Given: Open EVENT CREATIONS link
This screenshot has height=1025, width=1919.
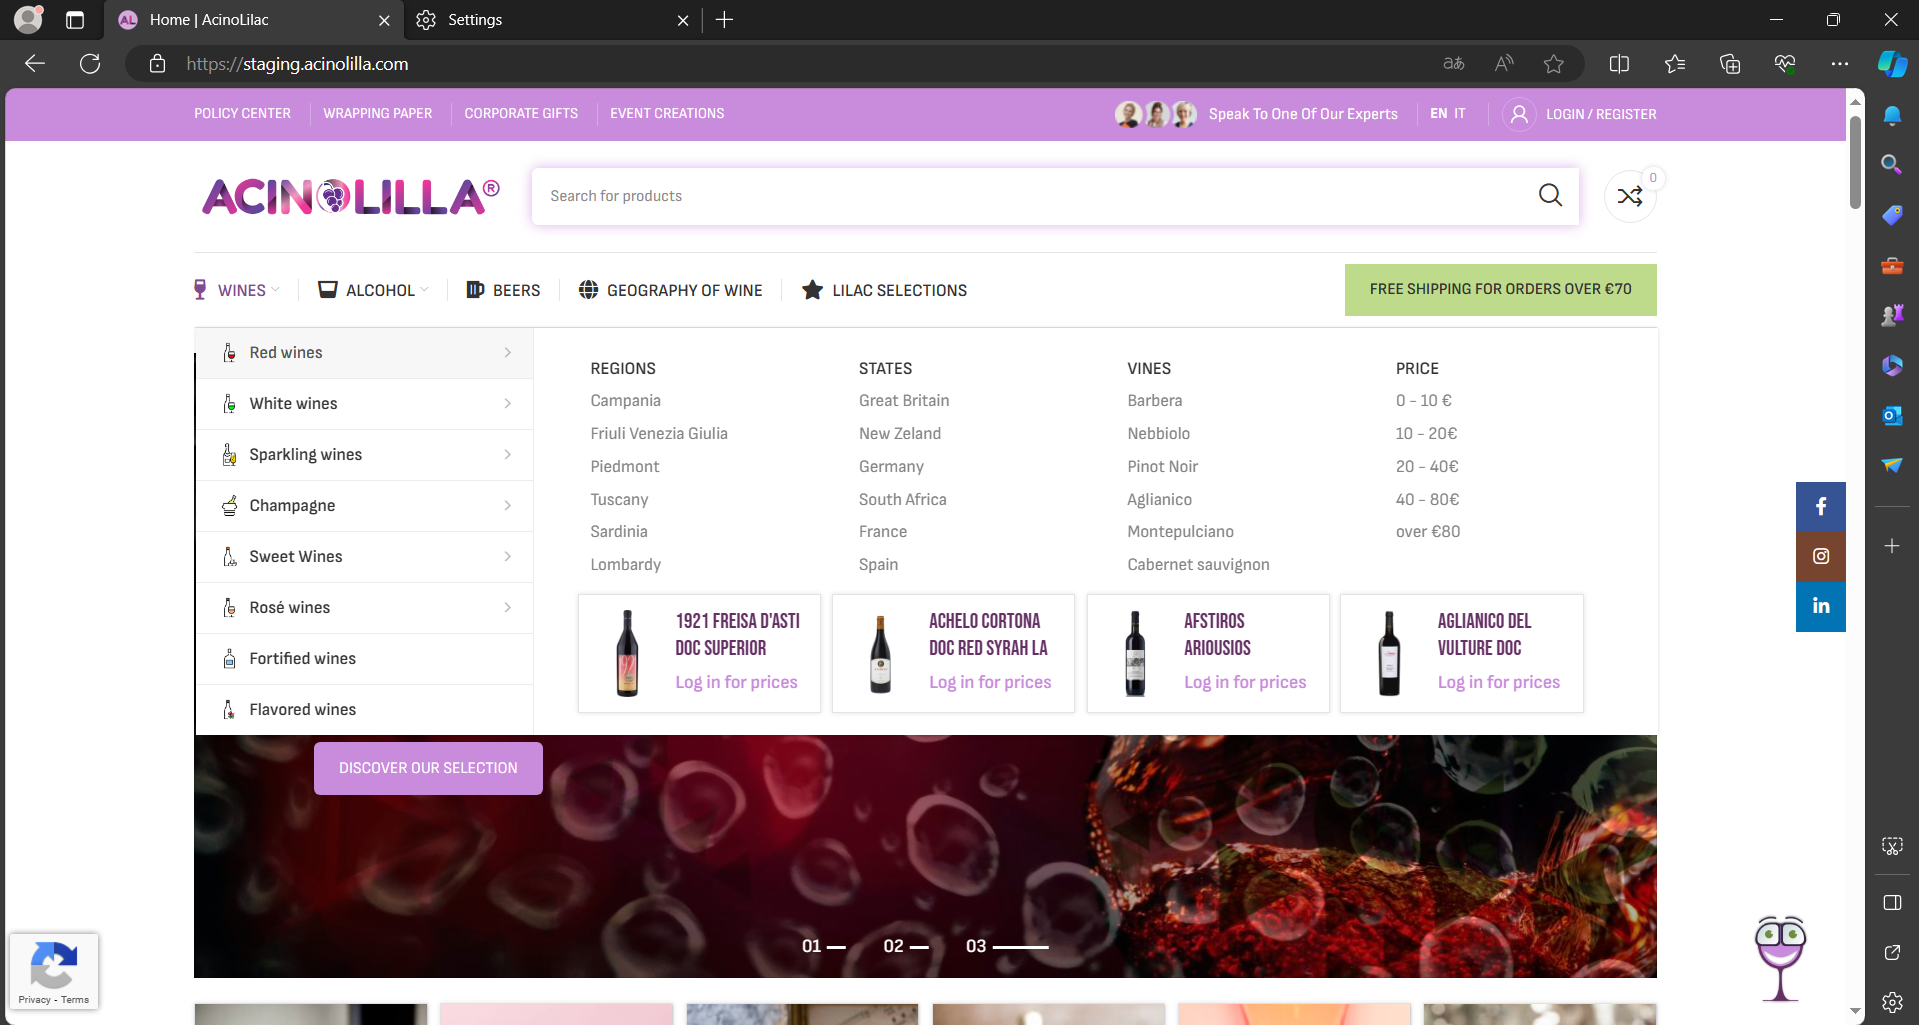Looking at the screenshot, I should (x=667, y=114).
